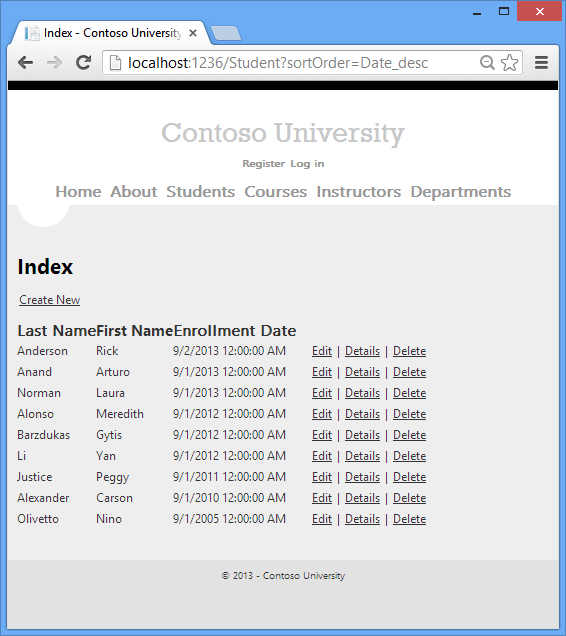Edit the Barzdukas Gytis row
566x636 pixels.
[322, 435]
